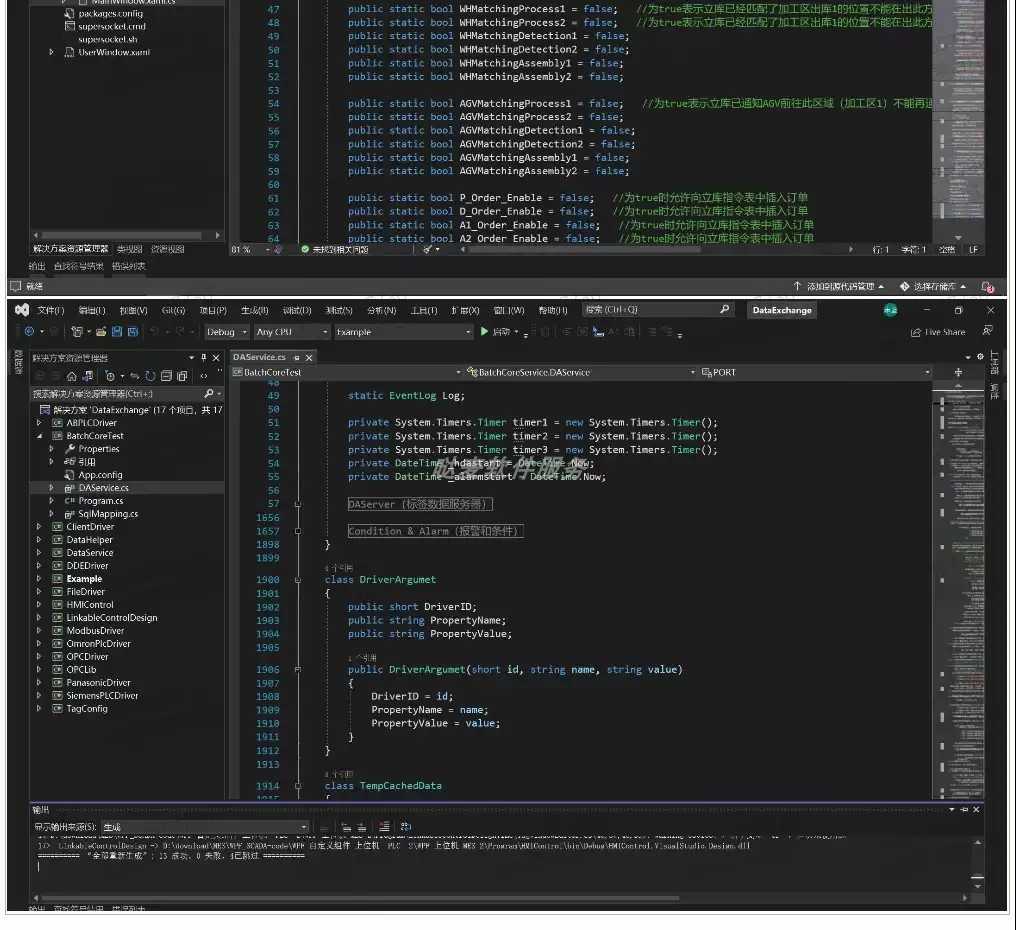Click the green Start debugging arrow
The width and height of the screenshot is (1016, 930).
click(484, 331)
